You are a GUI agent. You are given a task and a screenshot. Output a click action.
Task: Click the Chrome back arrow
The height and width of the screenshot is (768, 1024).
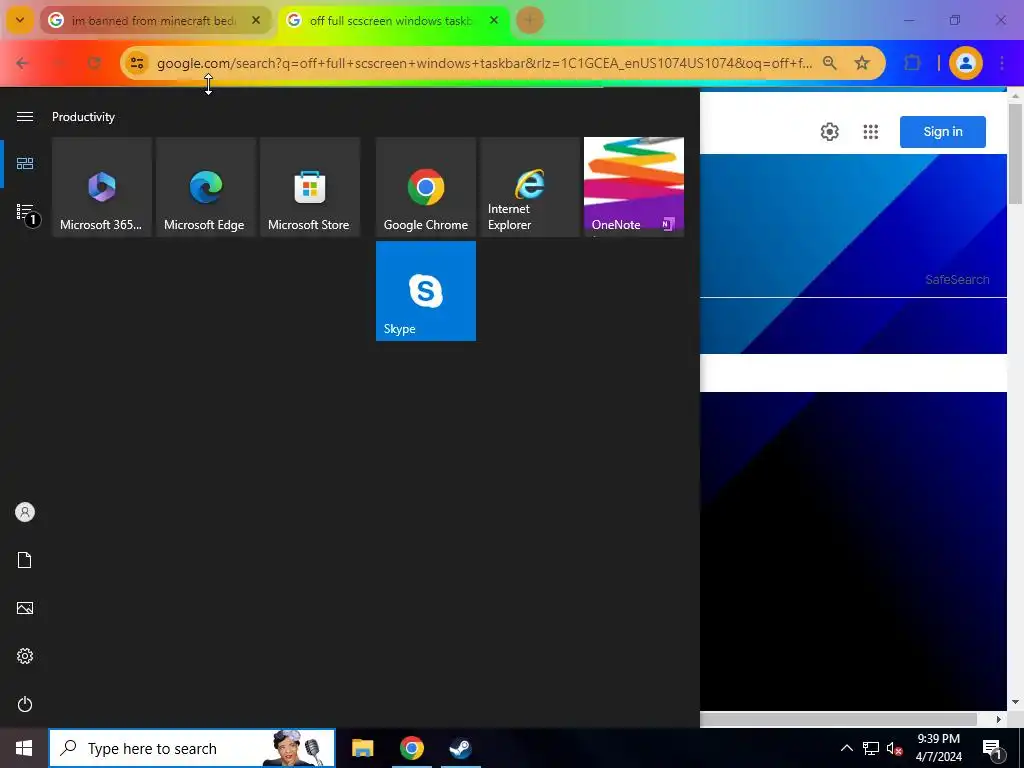click(x=23, y=63)
